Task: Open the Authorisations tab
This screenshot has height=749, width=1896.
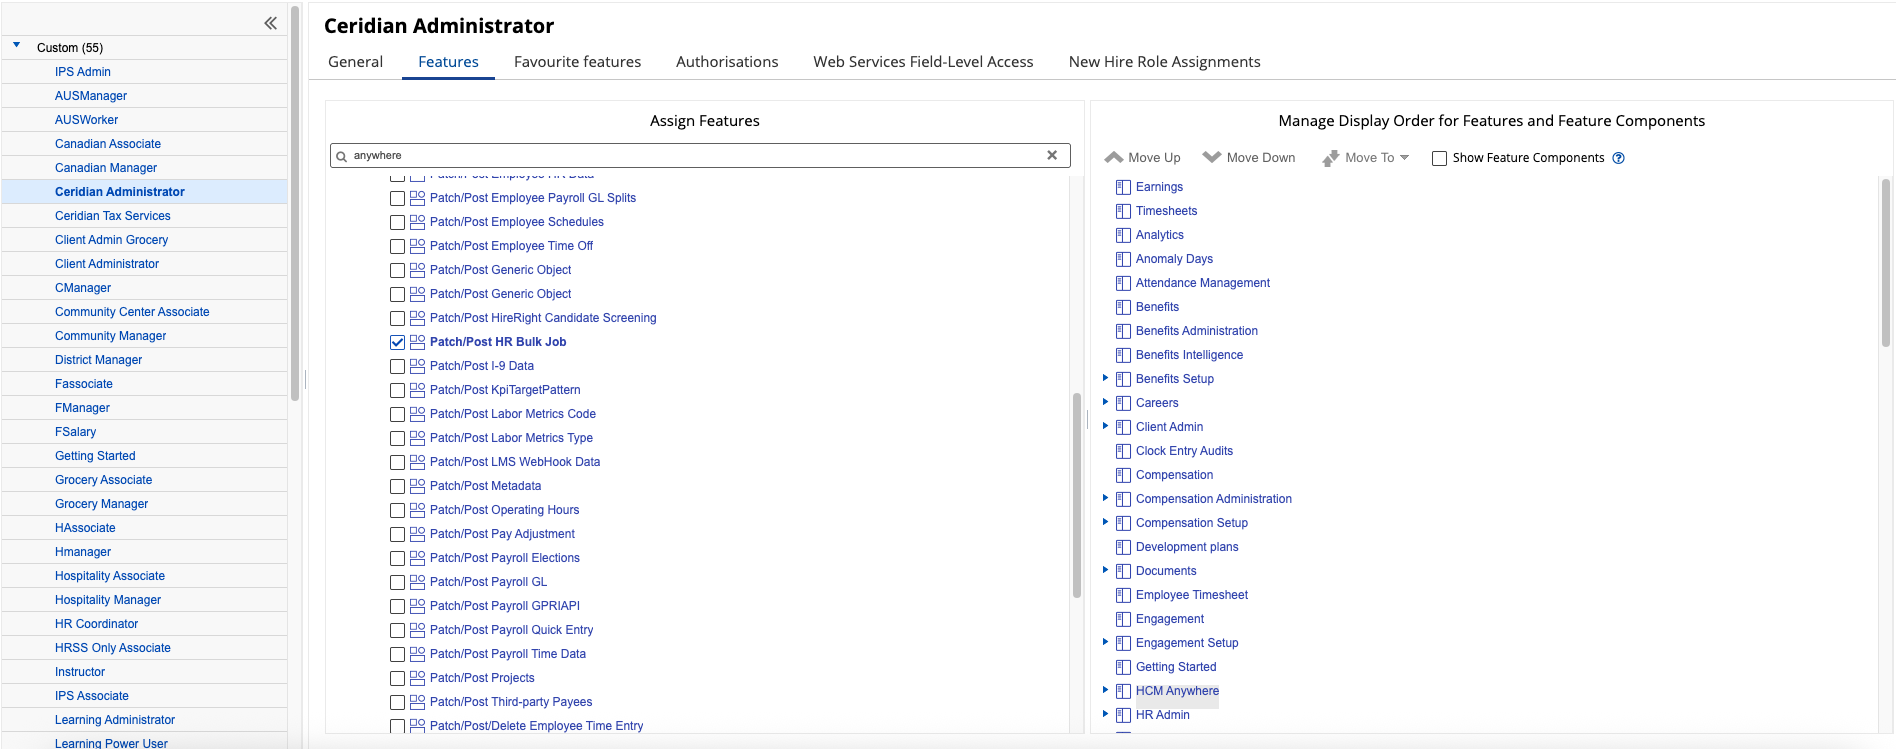Action: click(x=727, y=62)
